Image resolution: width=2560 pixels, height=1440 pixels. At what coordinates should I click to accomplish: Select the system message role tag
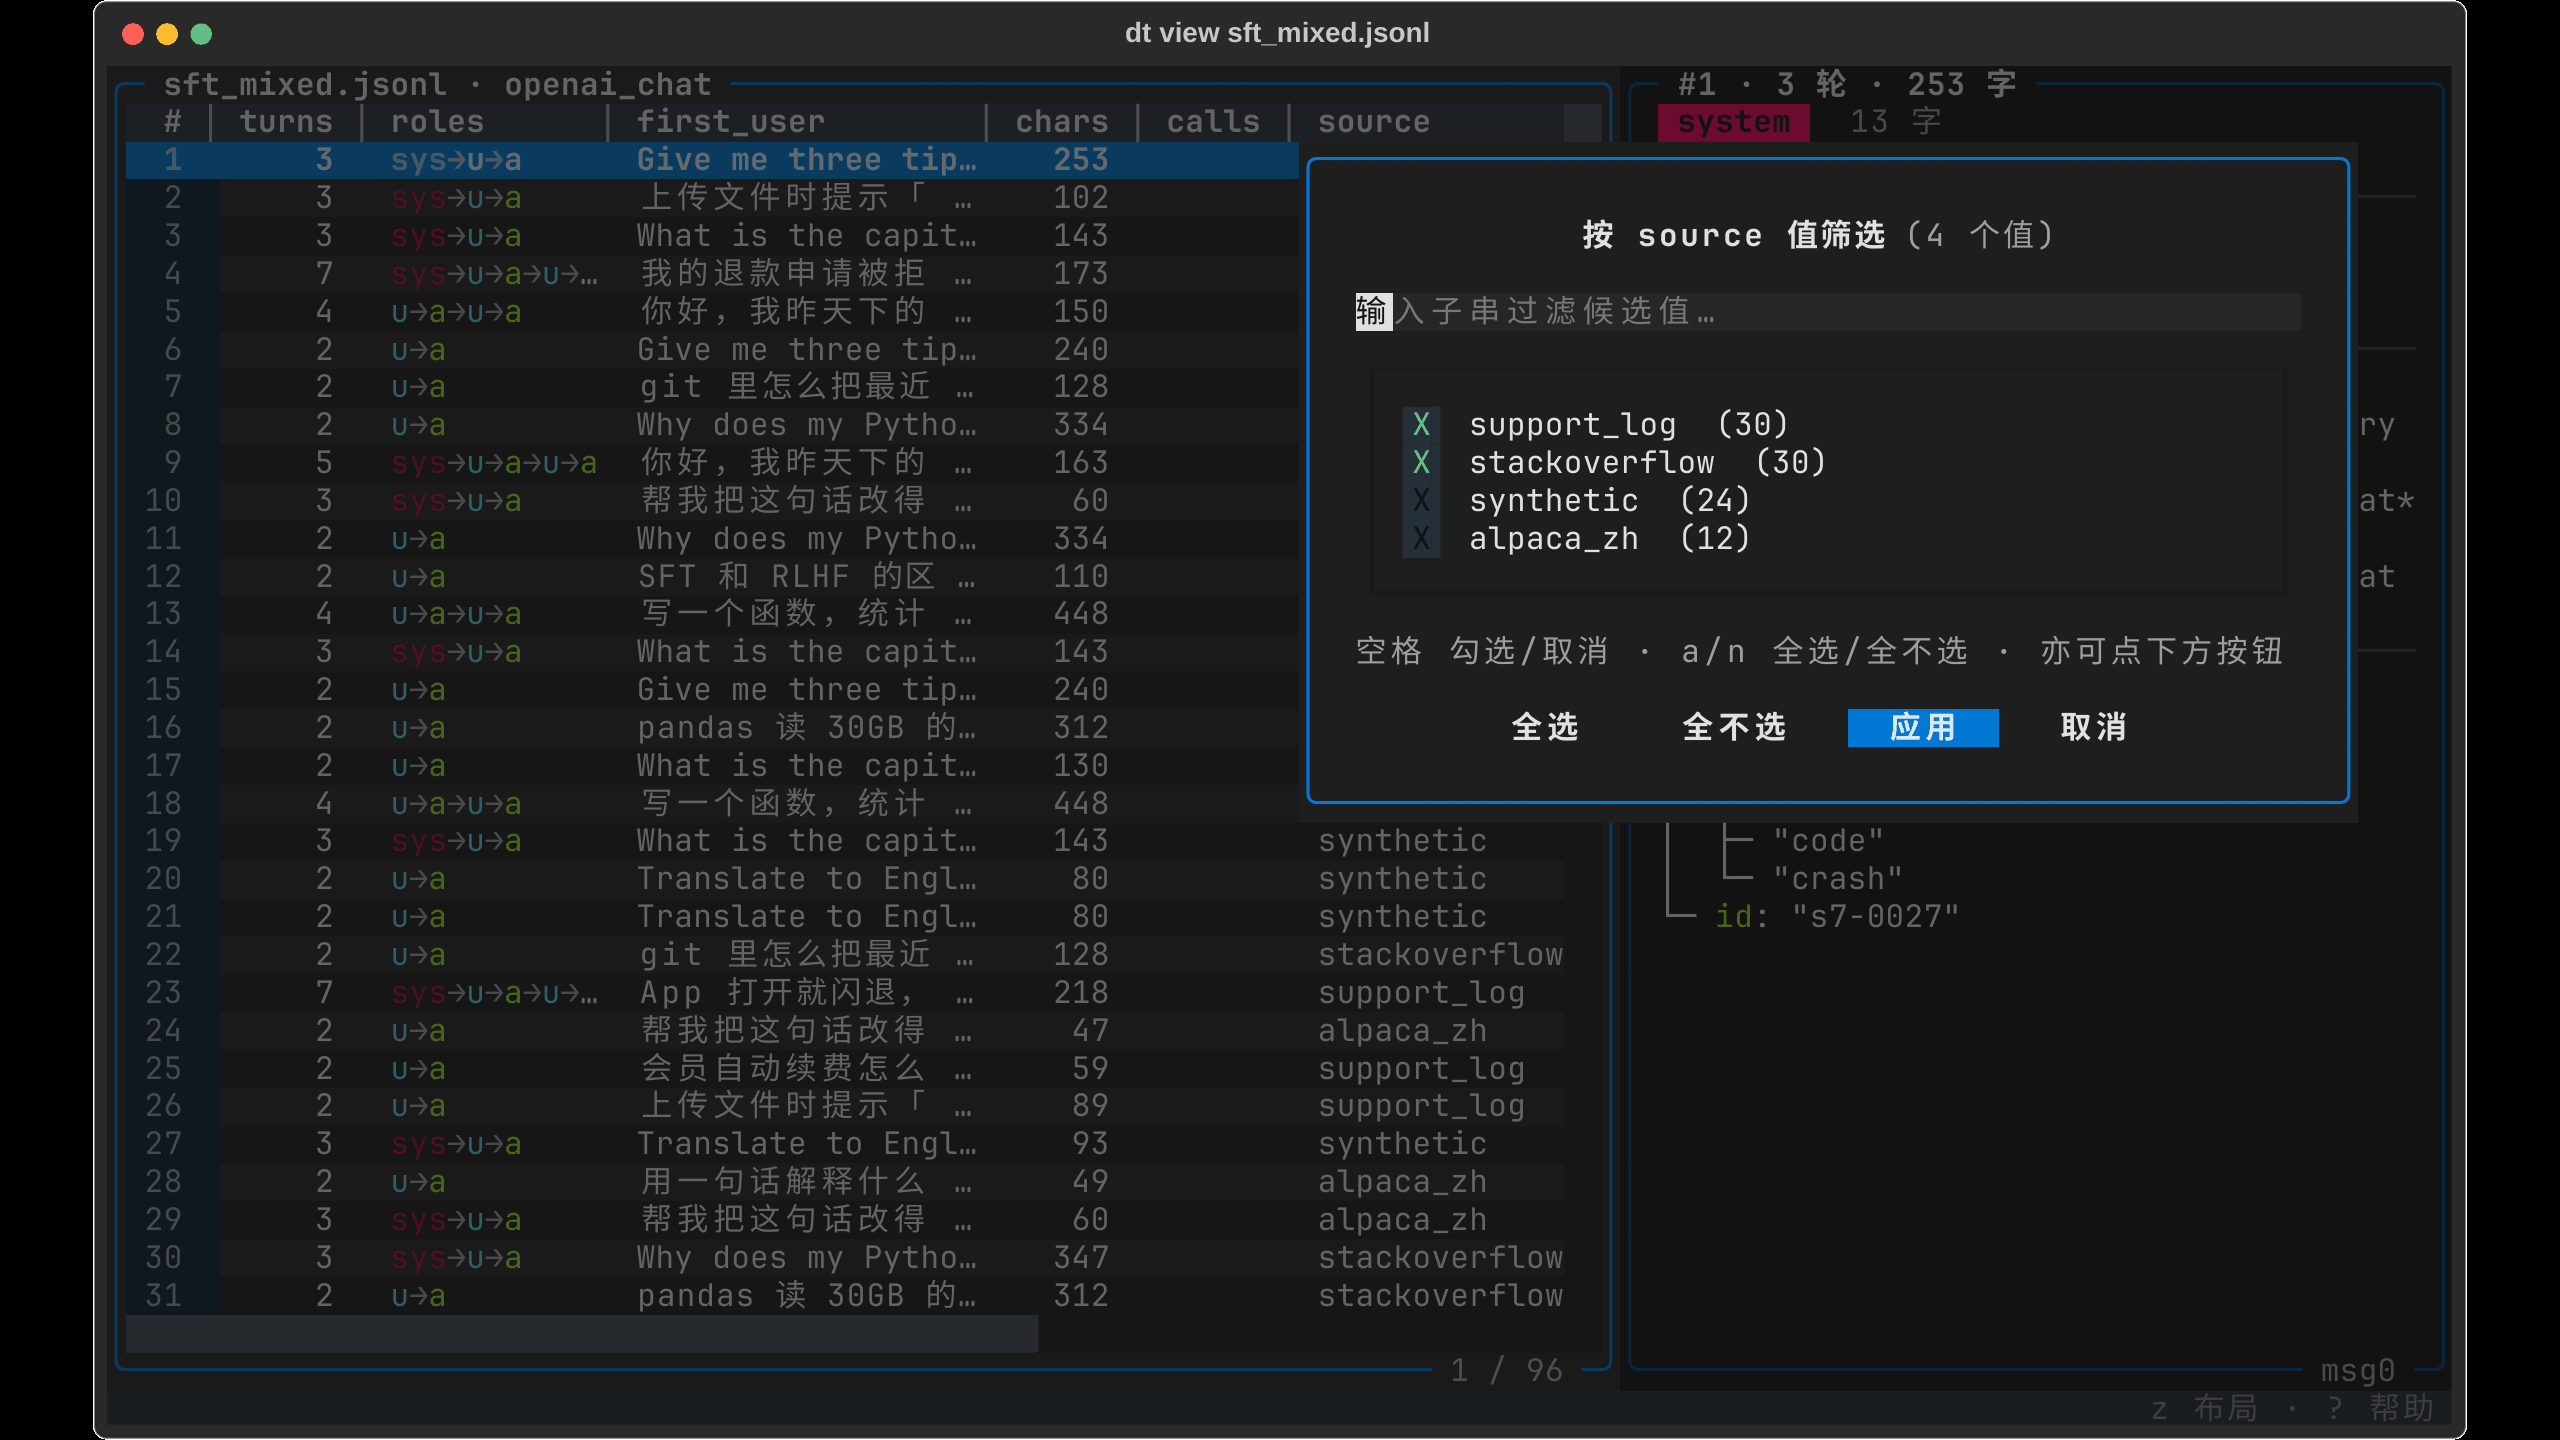pyautogui.click(x=1733, y=122)
